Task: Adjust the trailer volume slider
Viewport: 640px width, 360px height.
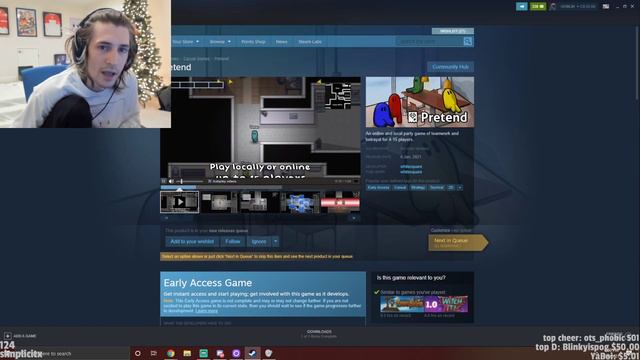Action: click(190, 181)
